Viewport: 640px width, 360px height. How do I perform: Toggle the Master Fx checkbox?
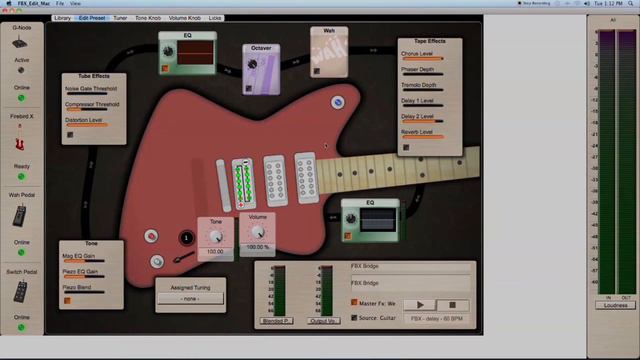click(x=354, y=302)
